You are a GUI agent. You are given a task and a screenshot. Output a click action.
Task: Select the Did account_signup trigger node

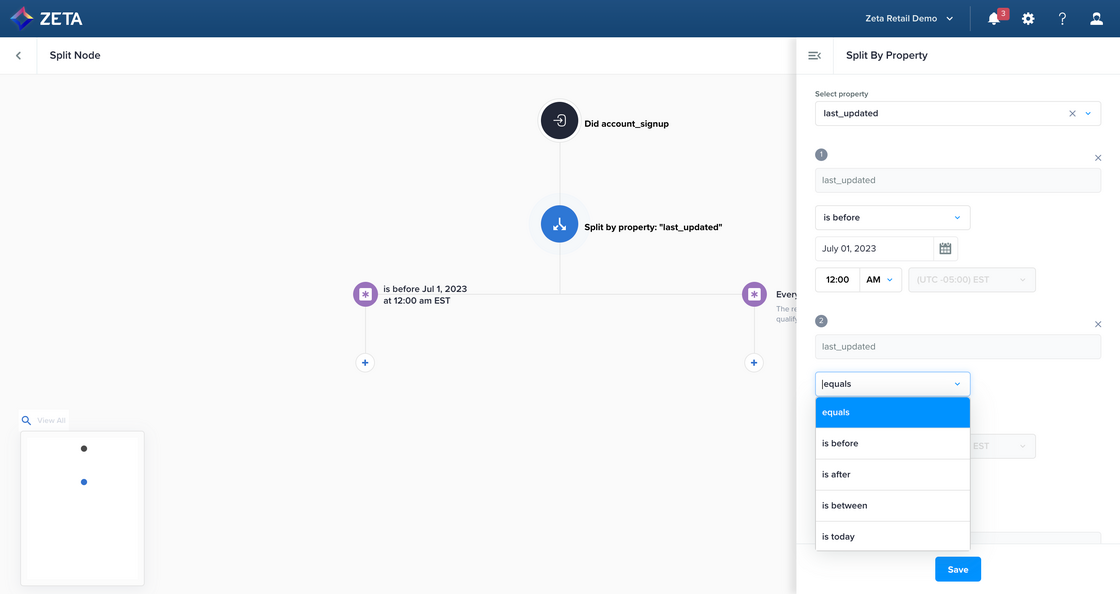tap(560, 121)
